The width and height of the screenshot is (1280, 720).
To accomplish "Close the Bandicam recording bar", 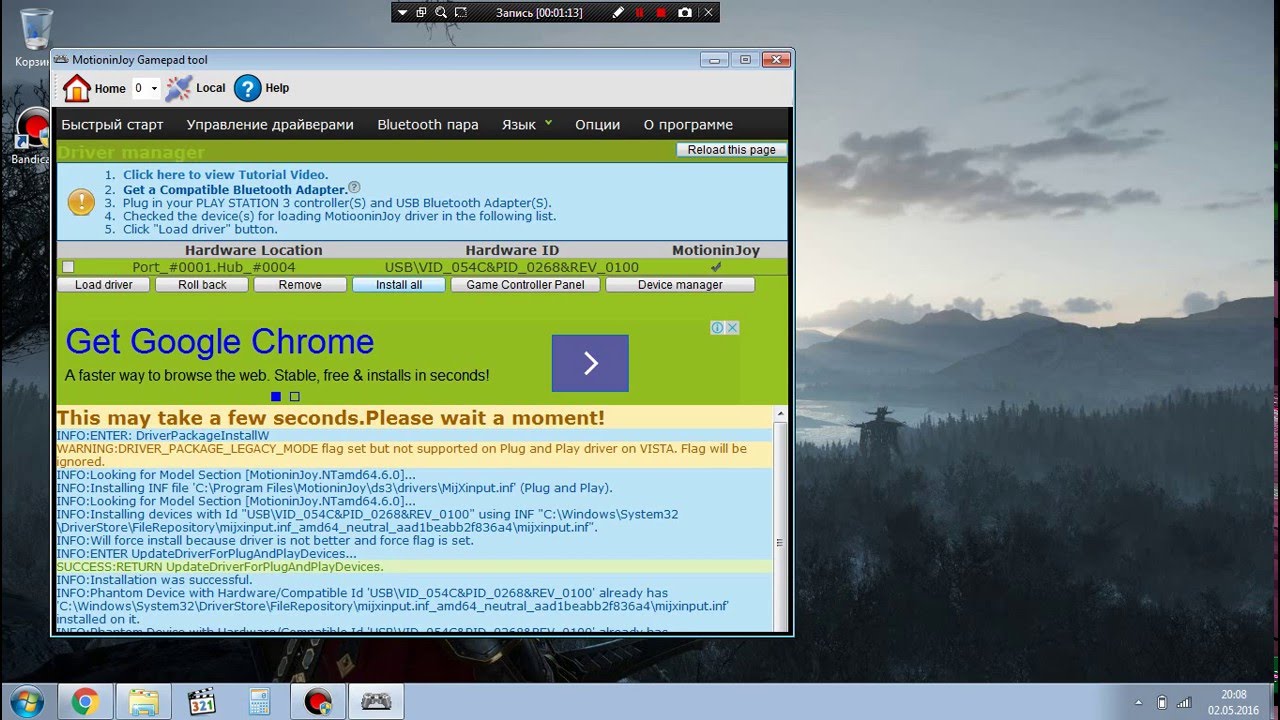I will pyautogui.click(x=708, y=13).
